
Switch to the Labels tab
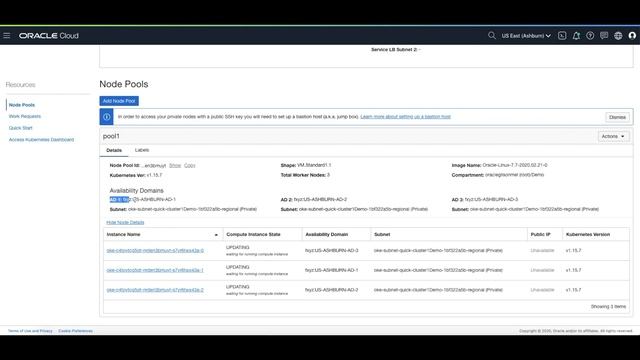point(142,150)
